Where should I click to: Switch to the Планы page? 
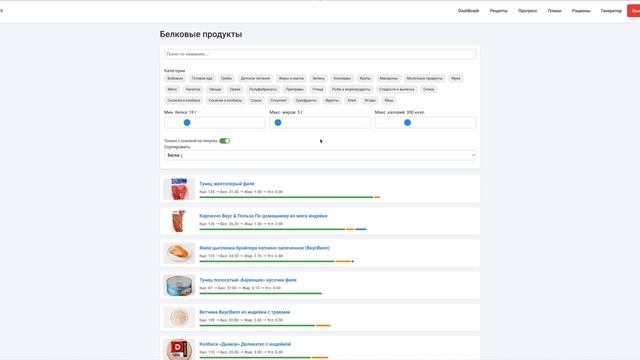554,11
